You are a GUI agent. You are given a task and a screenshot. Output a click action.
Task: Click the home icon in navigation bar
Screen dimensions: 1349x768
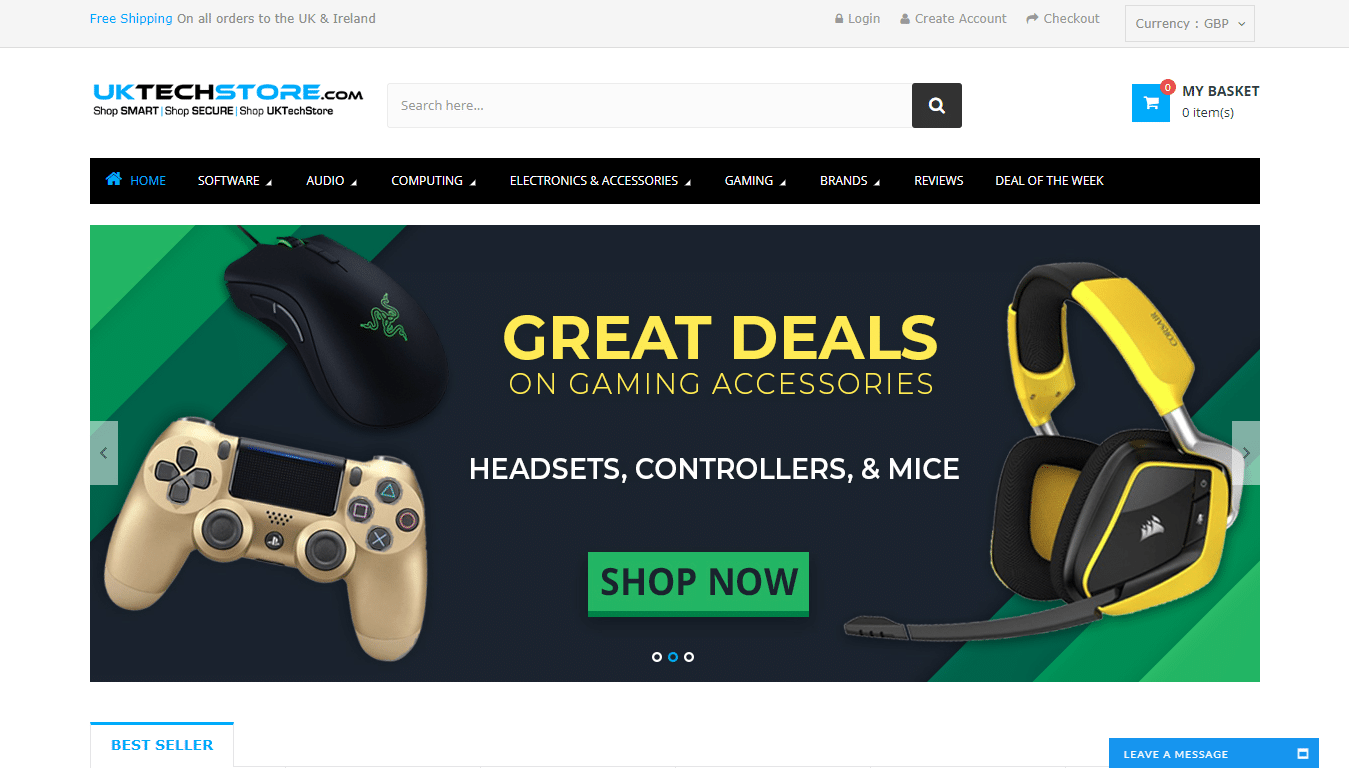click(113, 180)
